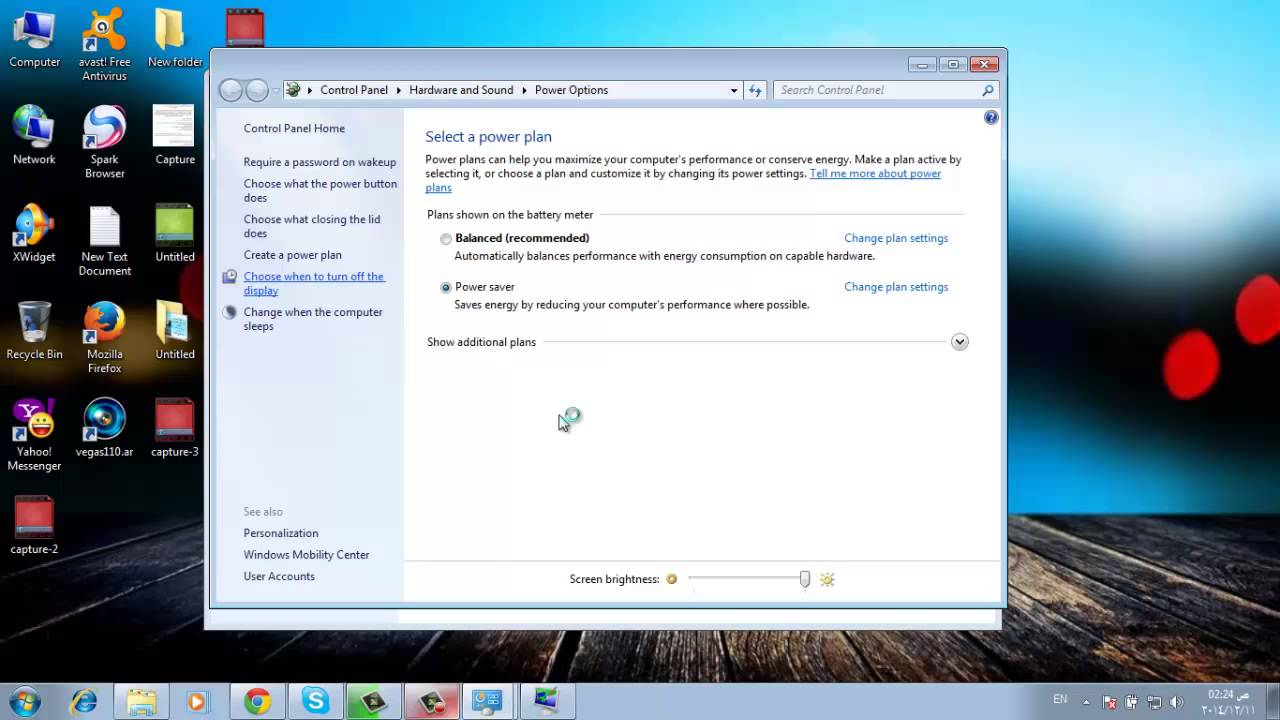Open Require a password on wakeup
1280x720 pixels.
point(320,162)
